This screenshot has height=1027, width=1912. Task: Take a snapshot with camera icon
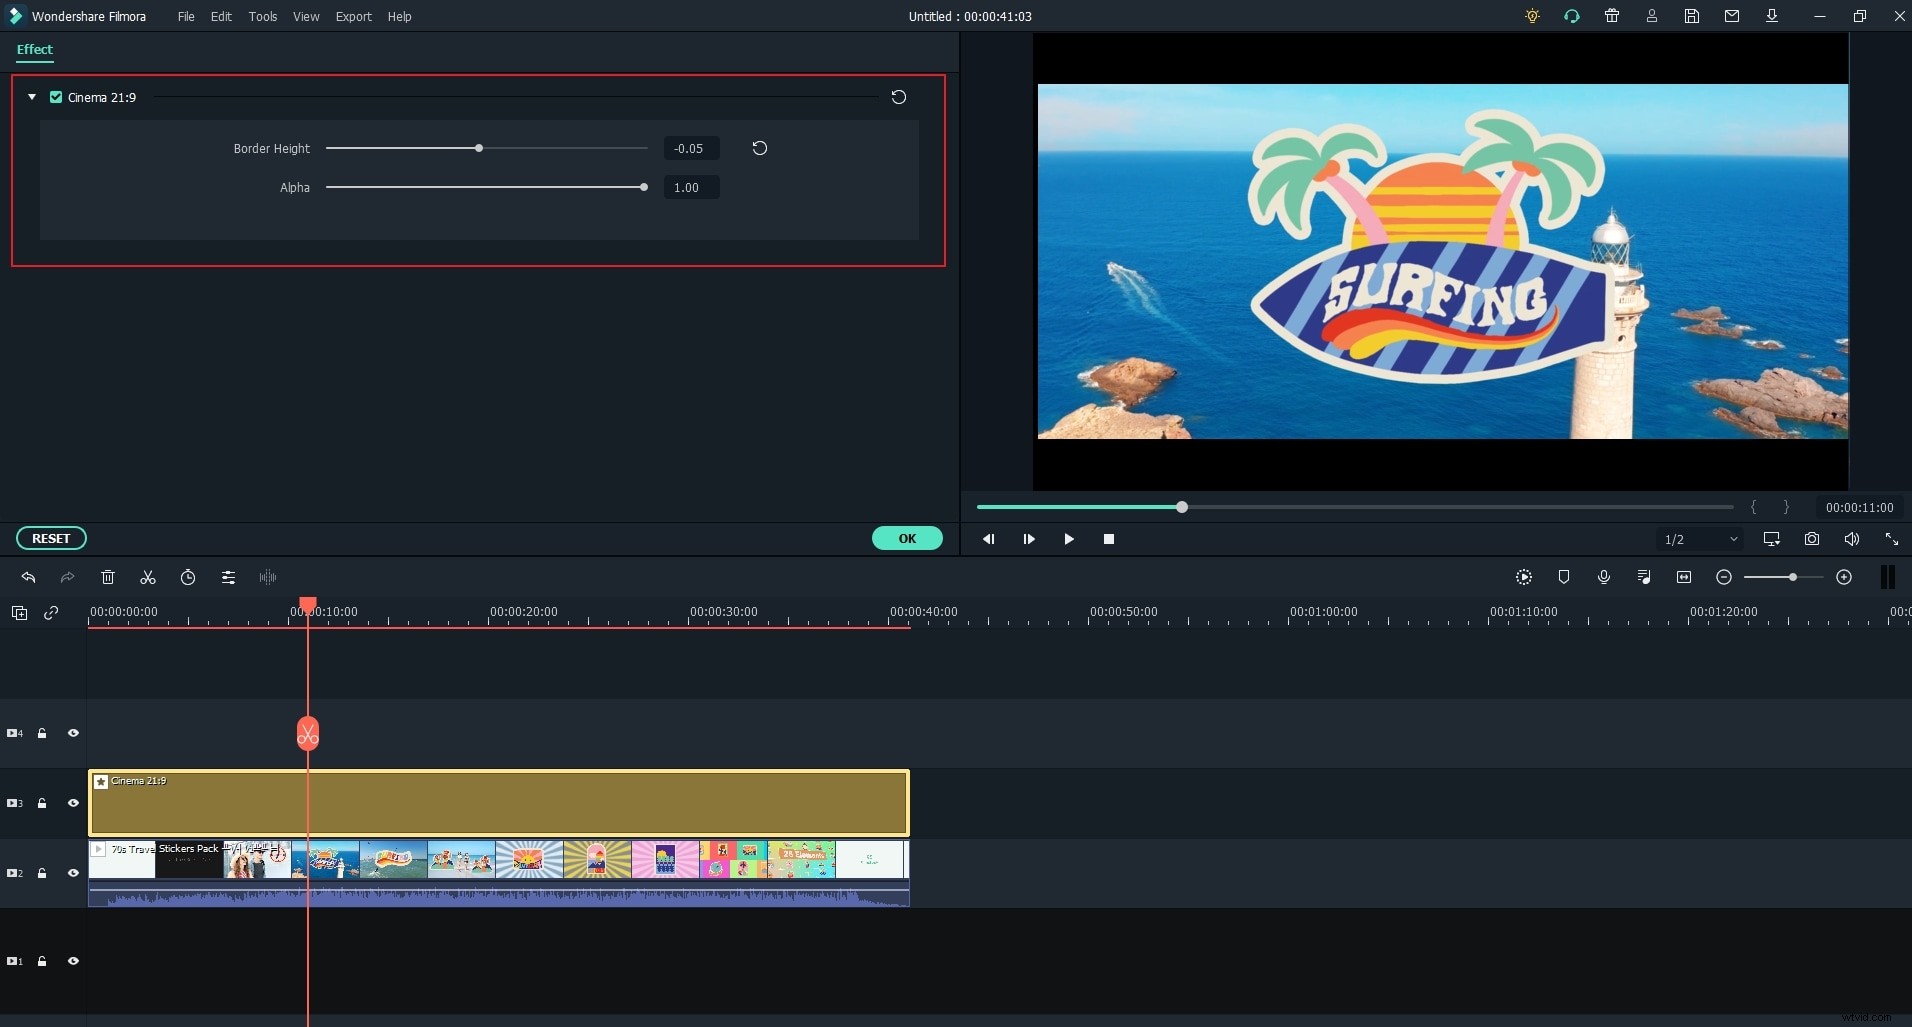tap(1811, 539)
